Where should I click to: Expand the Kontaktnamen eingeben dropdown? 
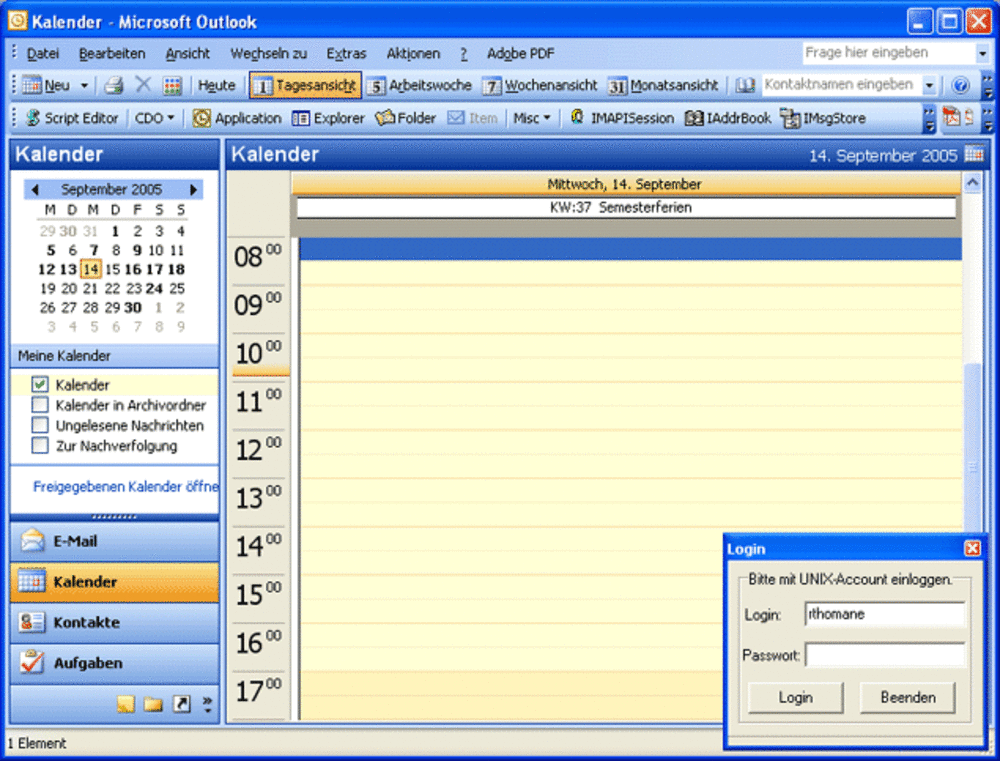click(x=929, y=85)
